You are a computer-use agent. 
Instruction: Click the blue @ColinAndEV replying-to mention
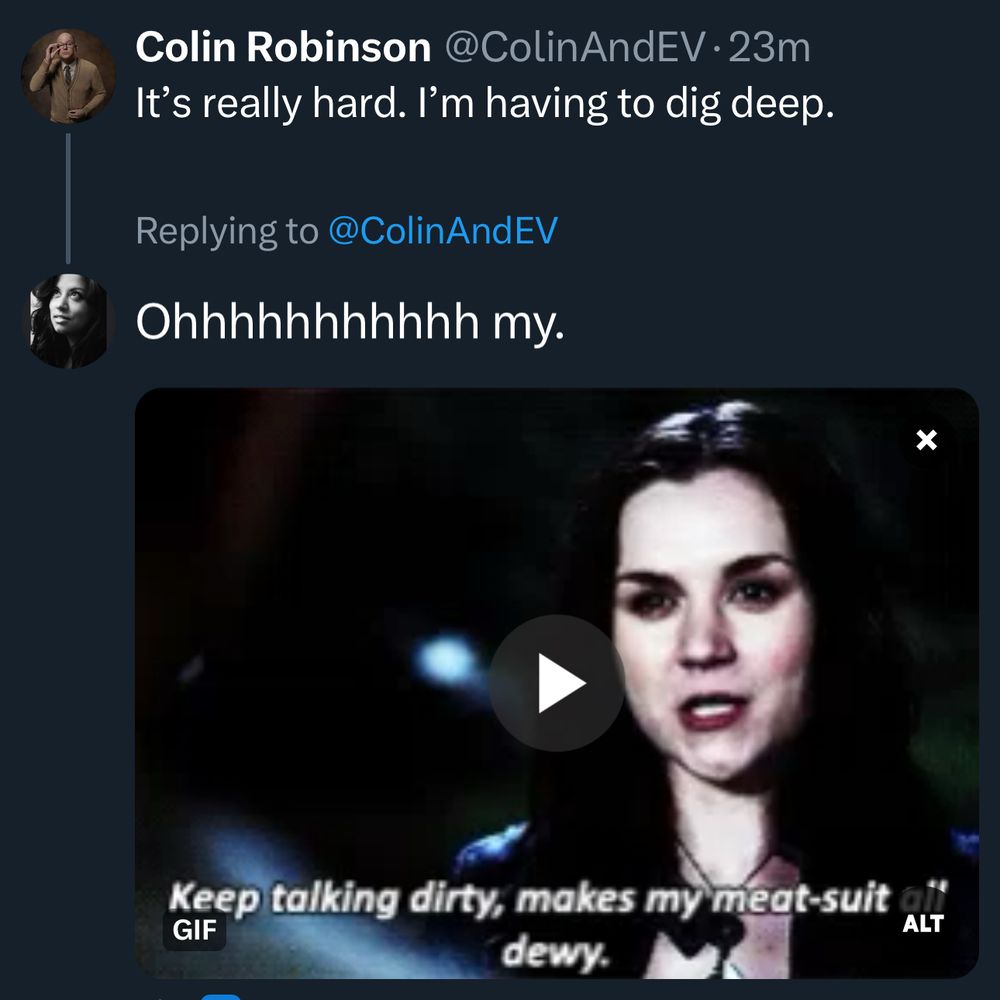tap(442, 231)
